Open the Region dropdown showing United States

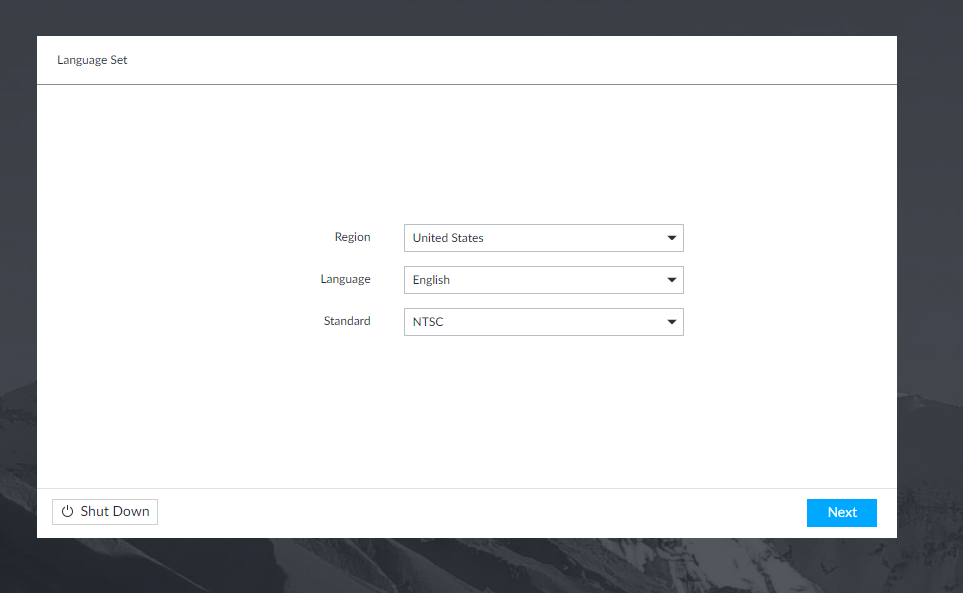tap(544, 238)
